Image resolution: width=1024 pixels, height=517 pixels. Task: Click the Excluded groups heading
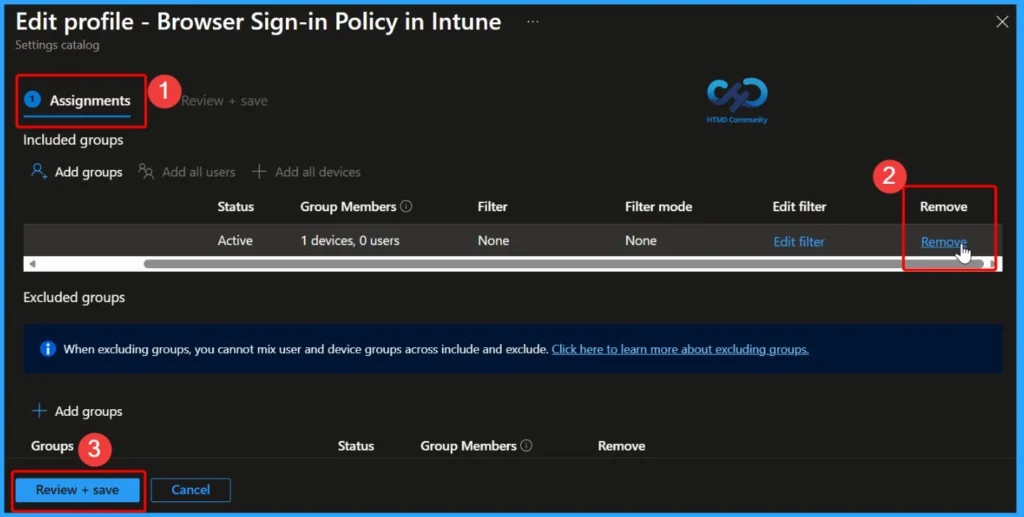point(74,297)
